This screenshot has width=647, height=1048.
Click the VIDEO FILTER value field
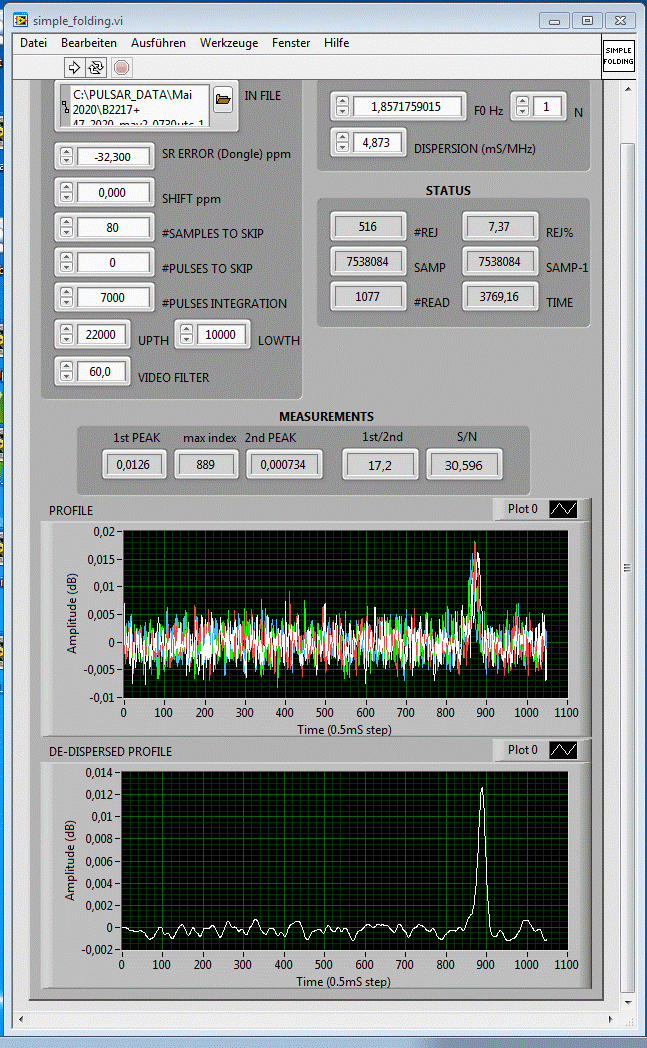[101, 372]
